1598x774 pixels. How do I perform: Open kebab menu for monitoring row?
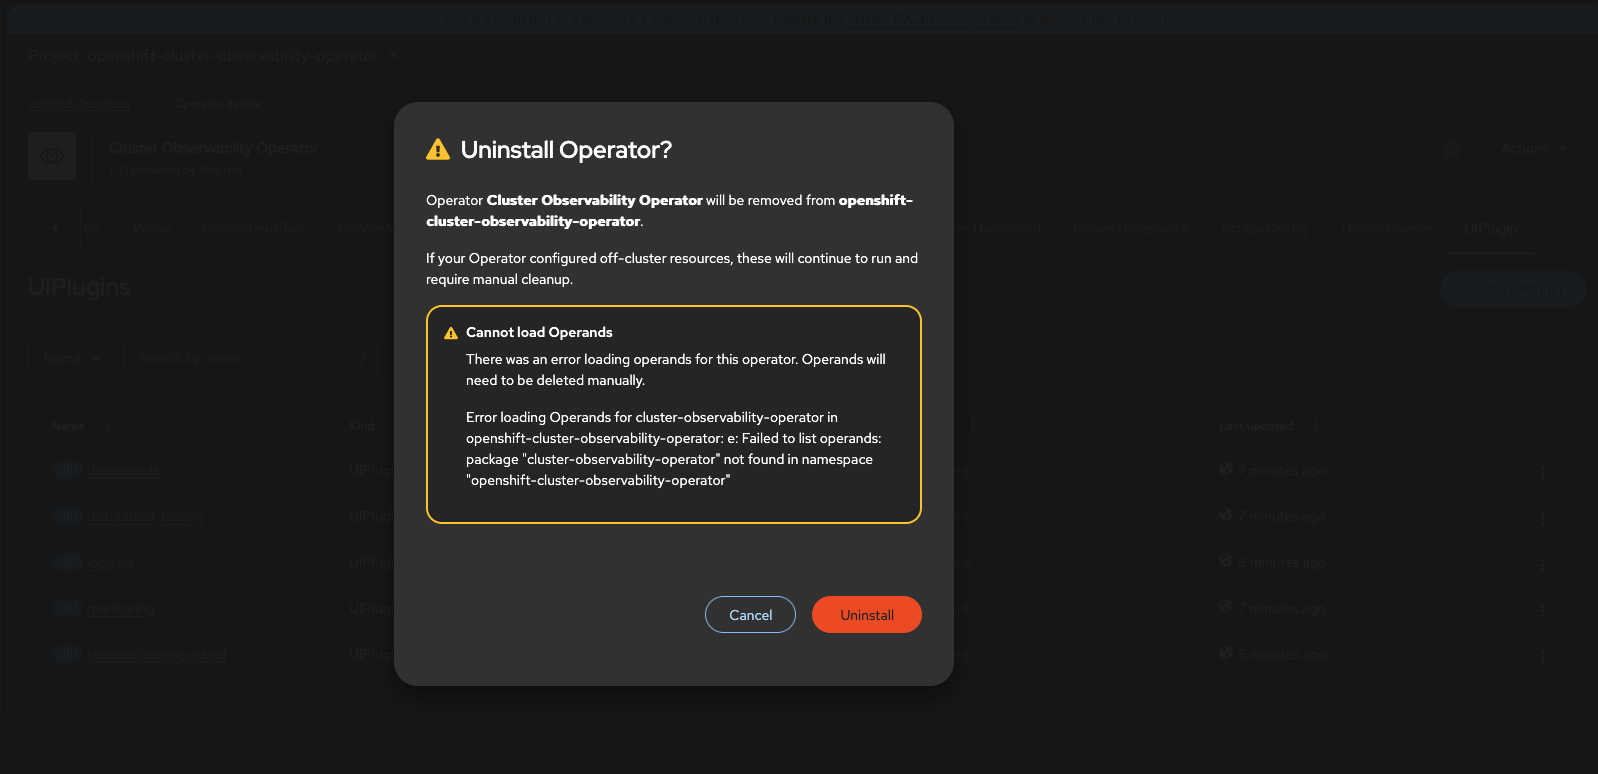tap(1543, 610)
